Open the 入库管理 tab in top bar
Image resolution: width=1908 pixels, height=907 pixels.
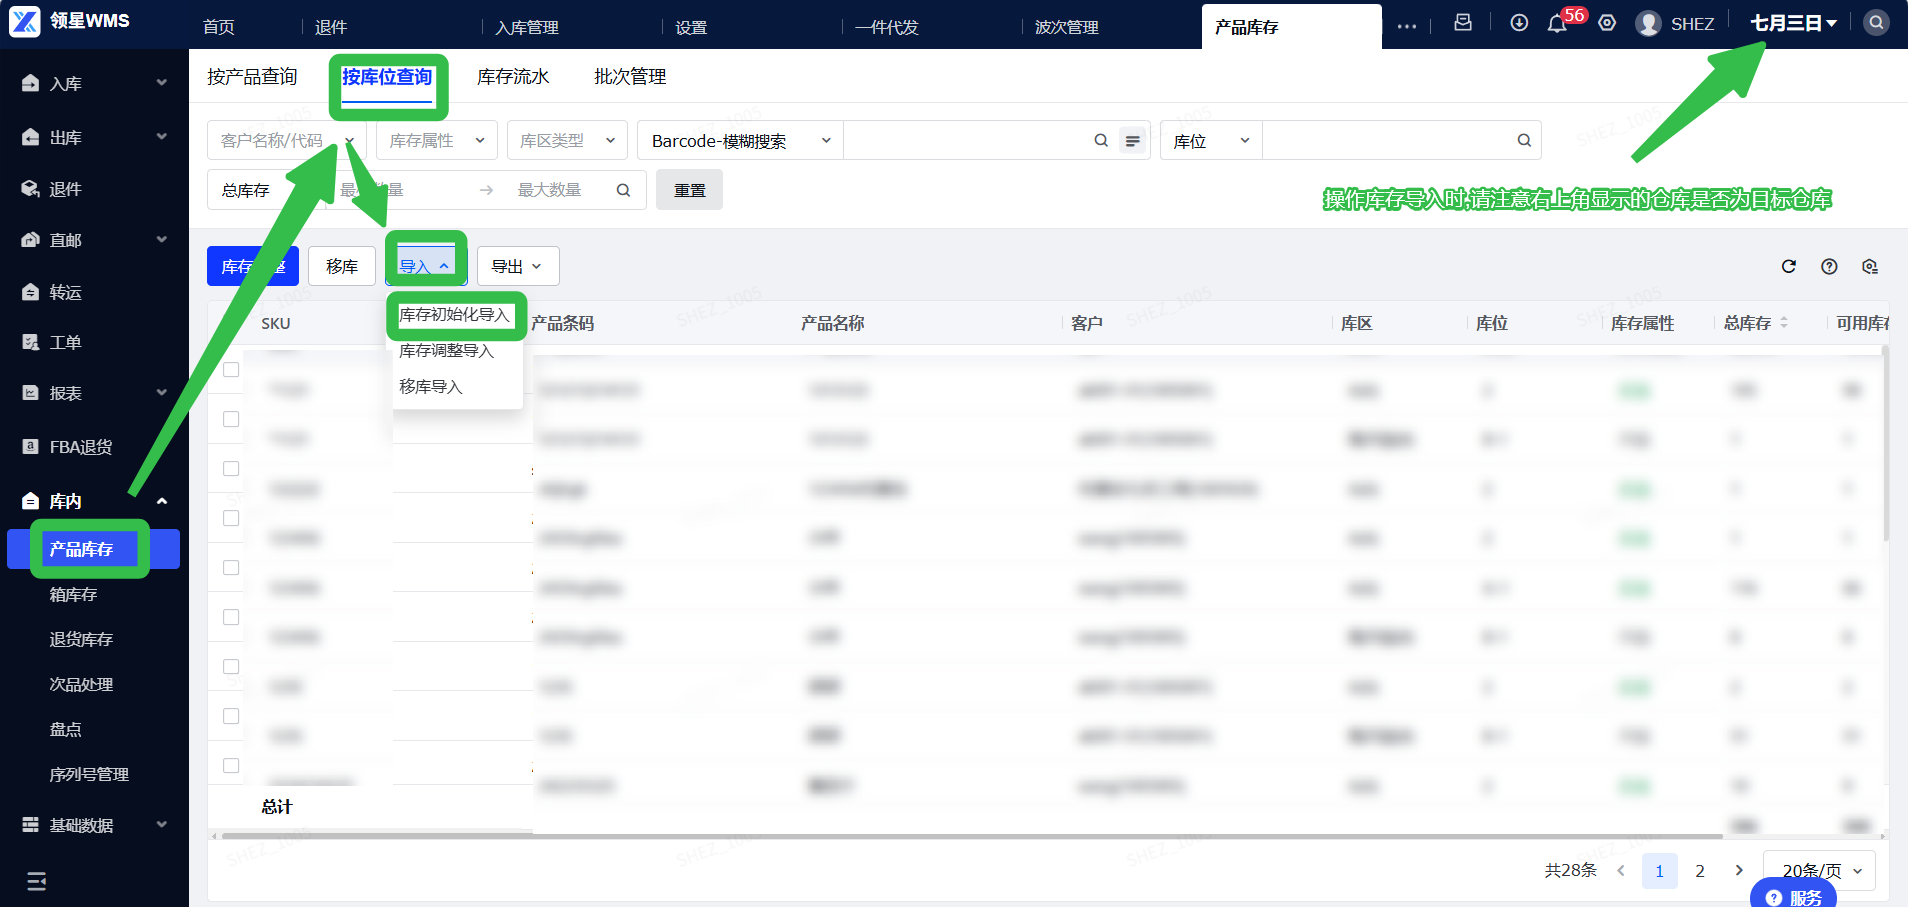(527, 27)
